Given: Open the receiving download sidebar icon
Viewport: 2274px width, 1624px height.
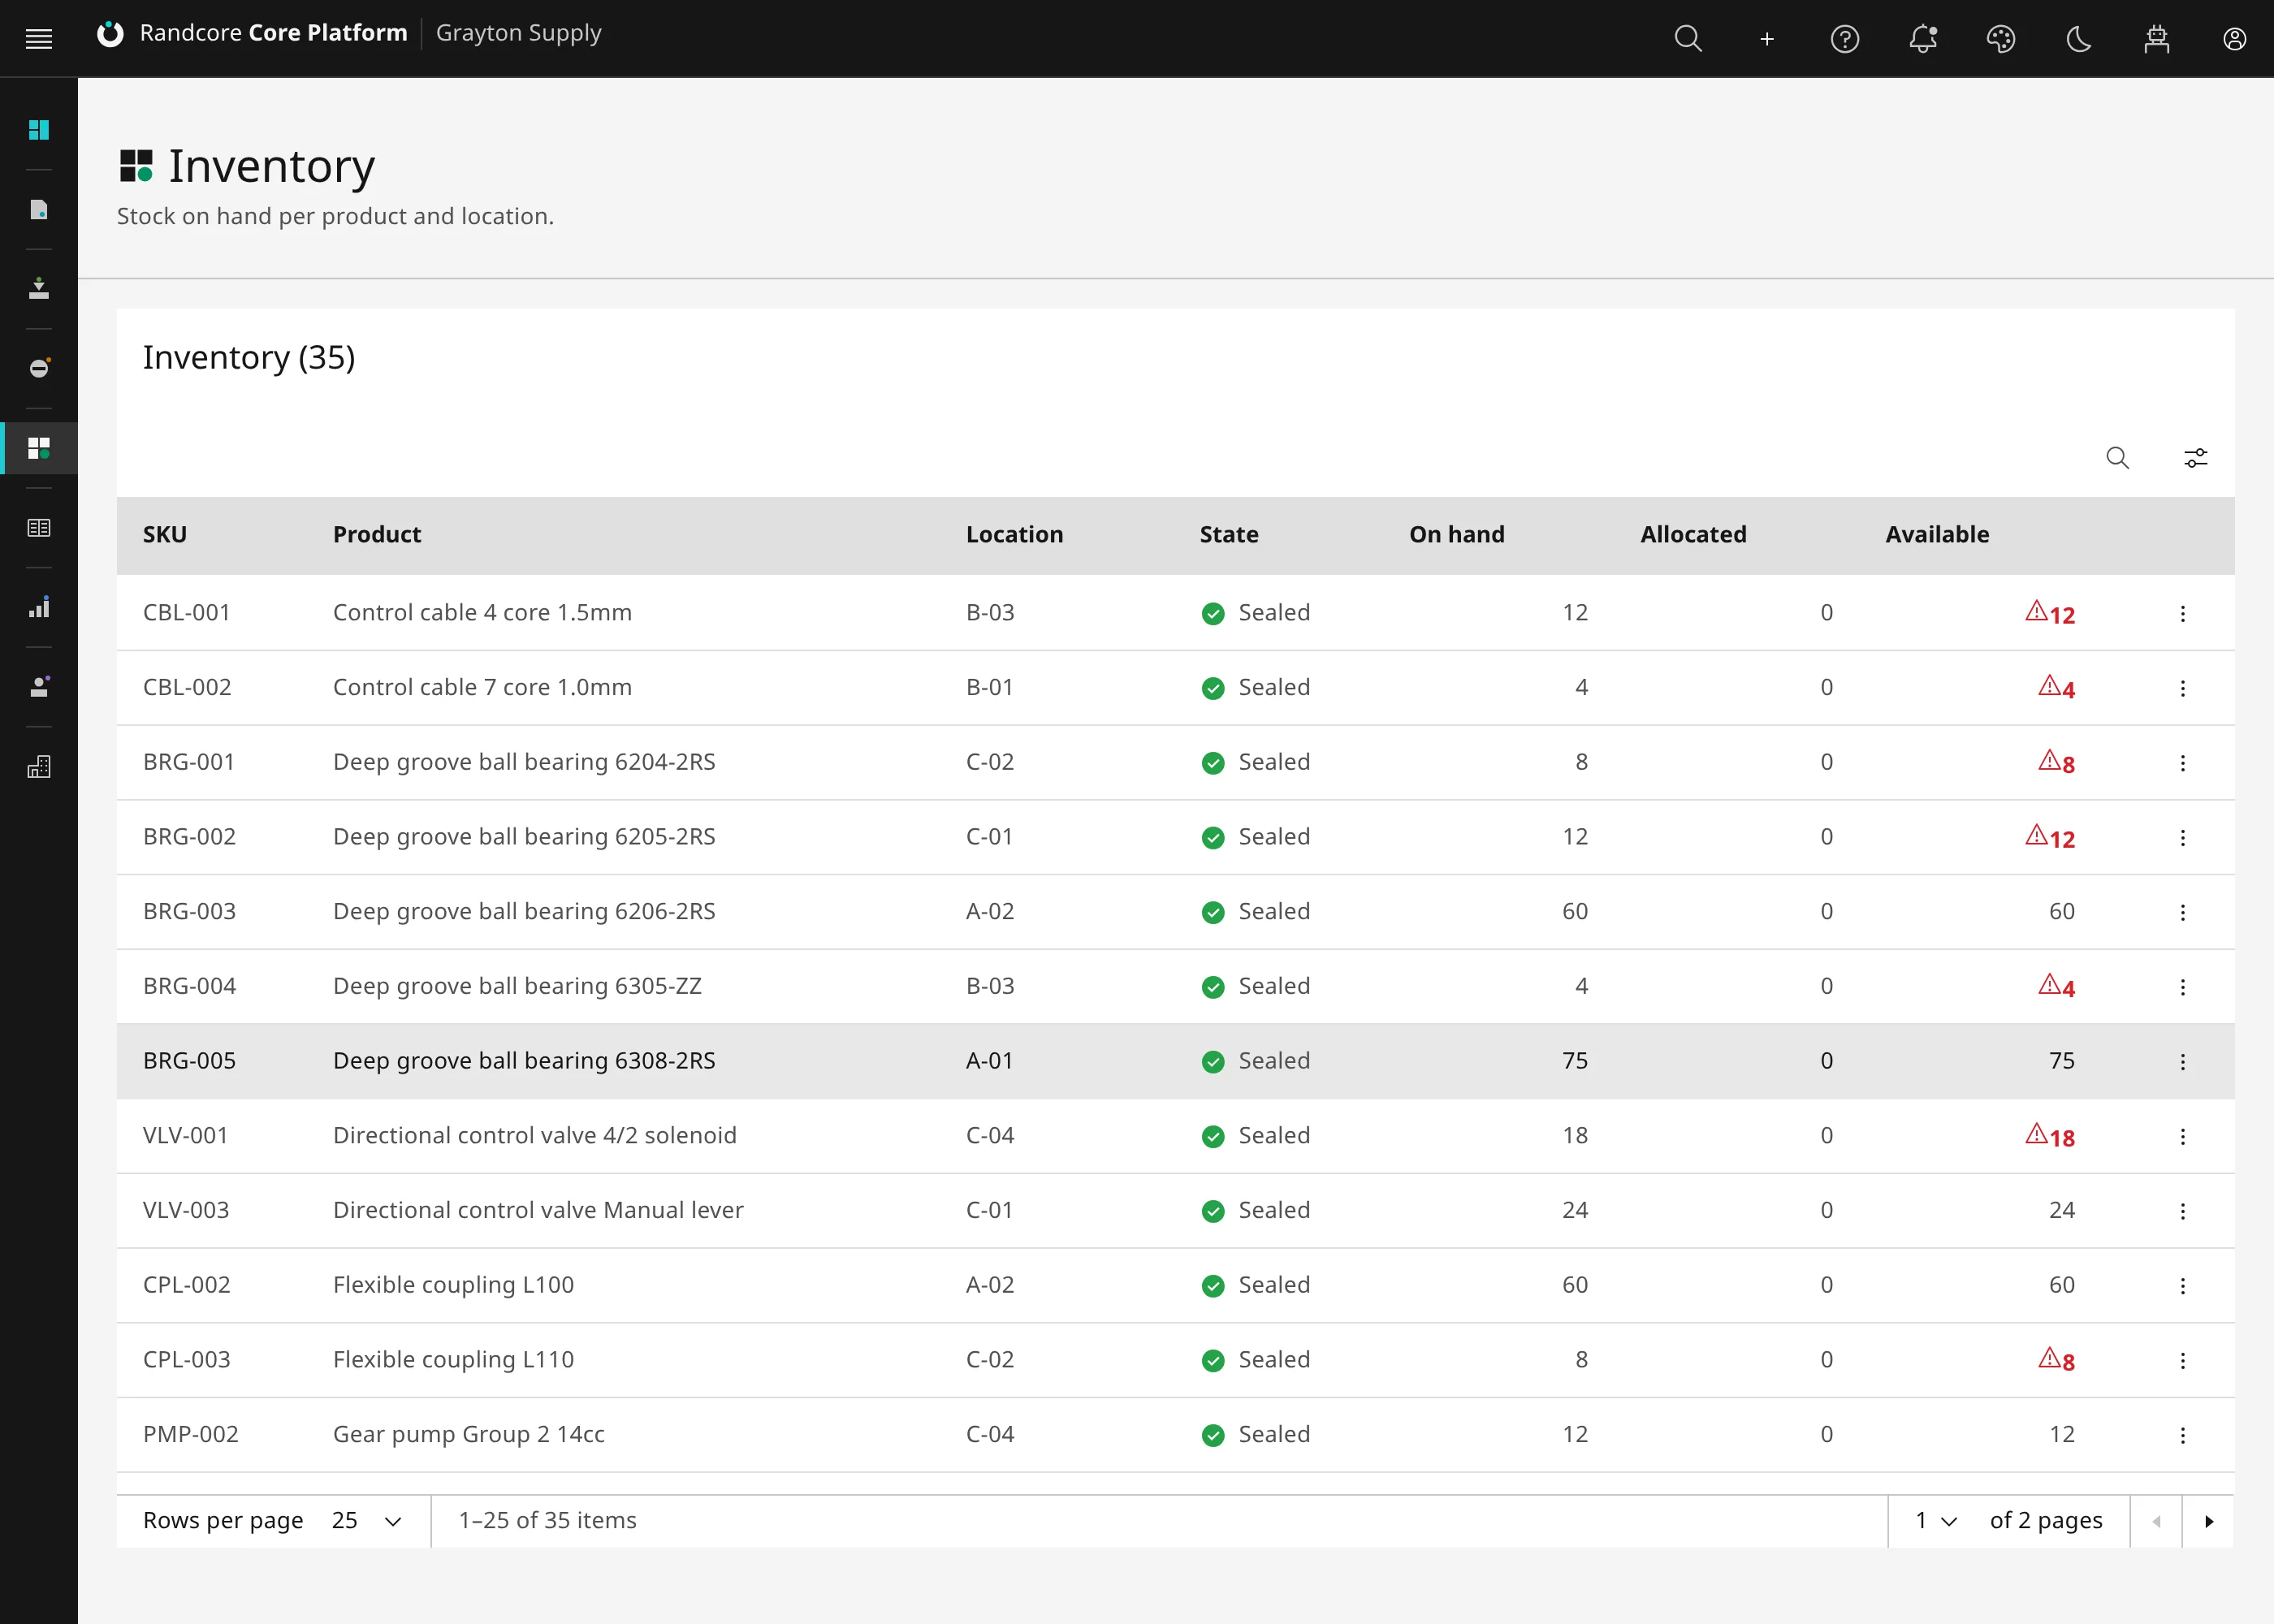Looking at the screenshot, I should 39,289.
